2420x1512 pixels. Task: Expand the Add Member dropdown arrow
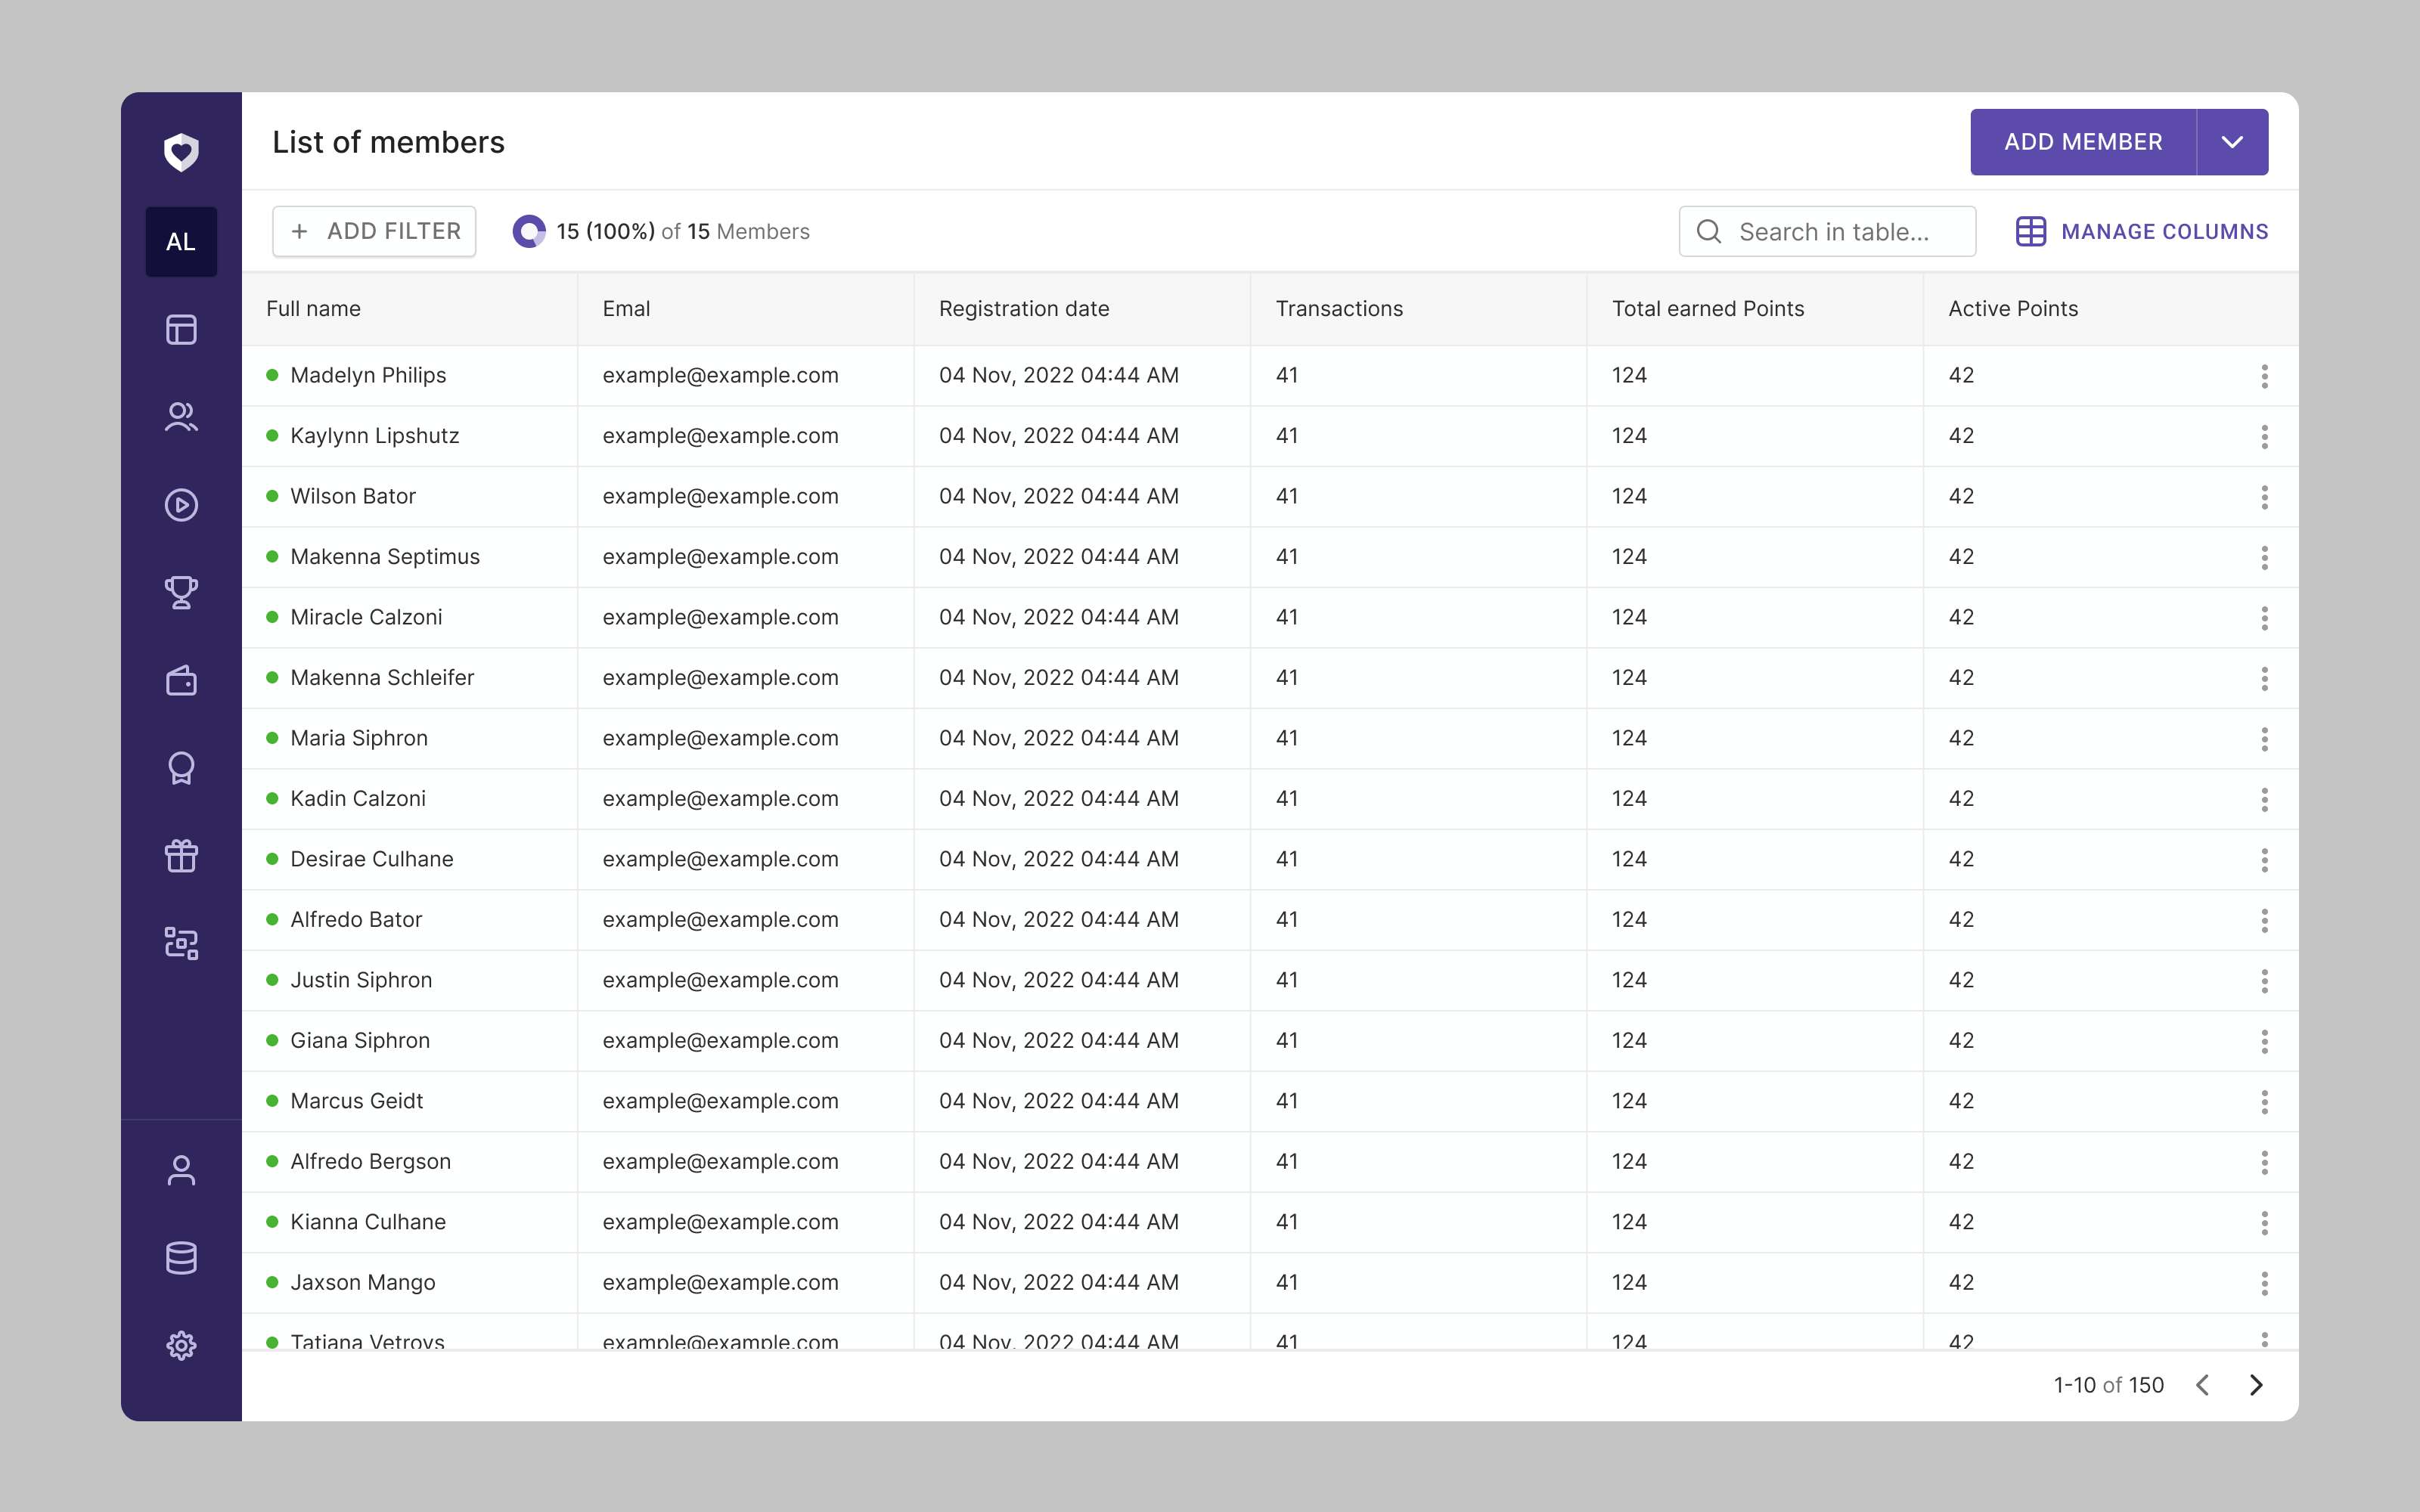[x=2232, y=141]
